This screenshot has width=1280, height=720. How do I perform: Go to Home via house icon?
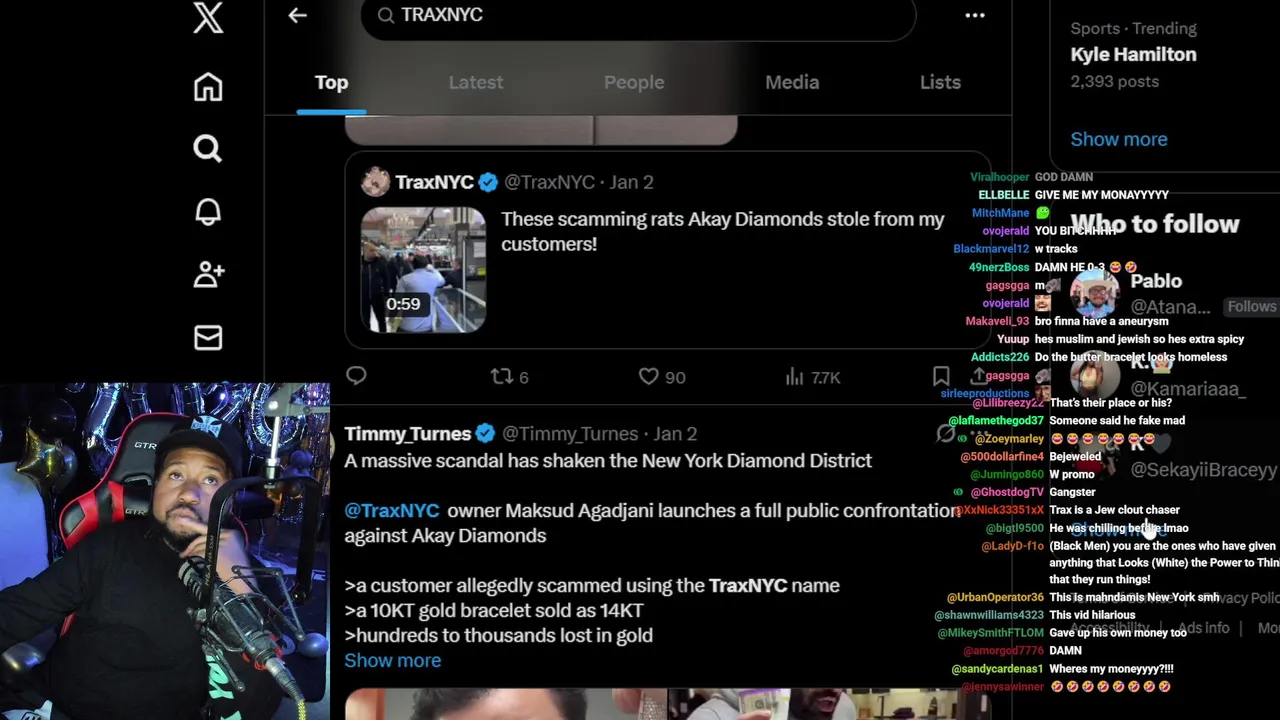coord(208,87)
